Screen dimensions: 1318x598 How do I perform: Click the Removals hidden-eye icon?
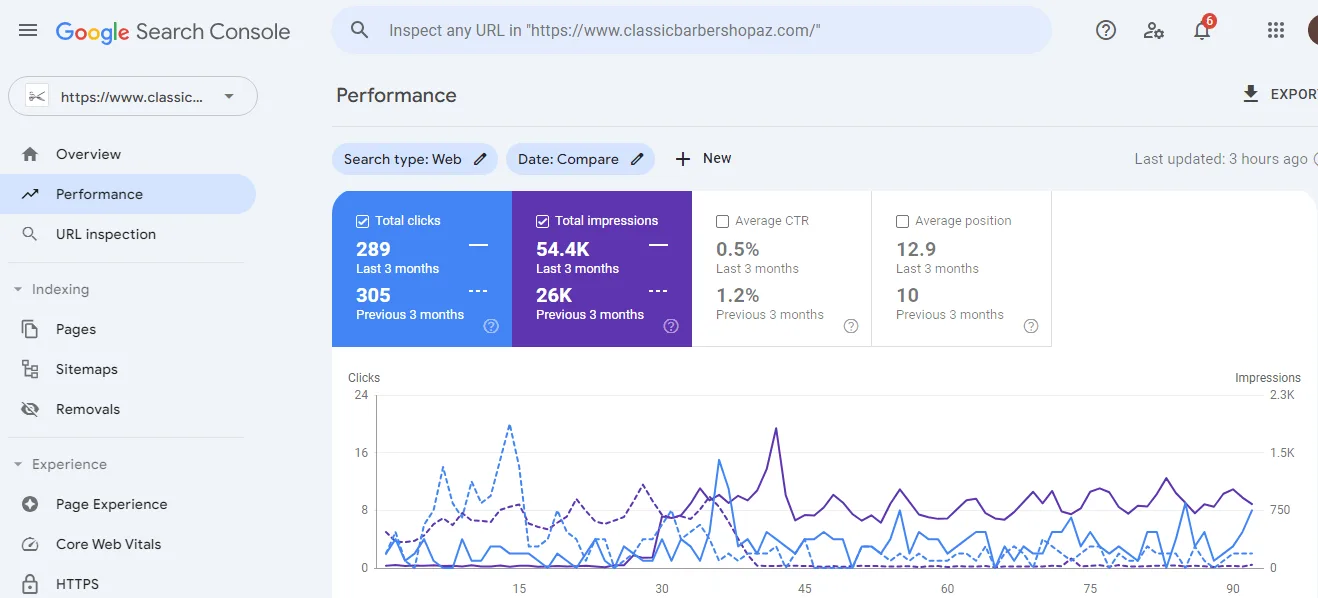pyautogui.click(x=30, y=409)
